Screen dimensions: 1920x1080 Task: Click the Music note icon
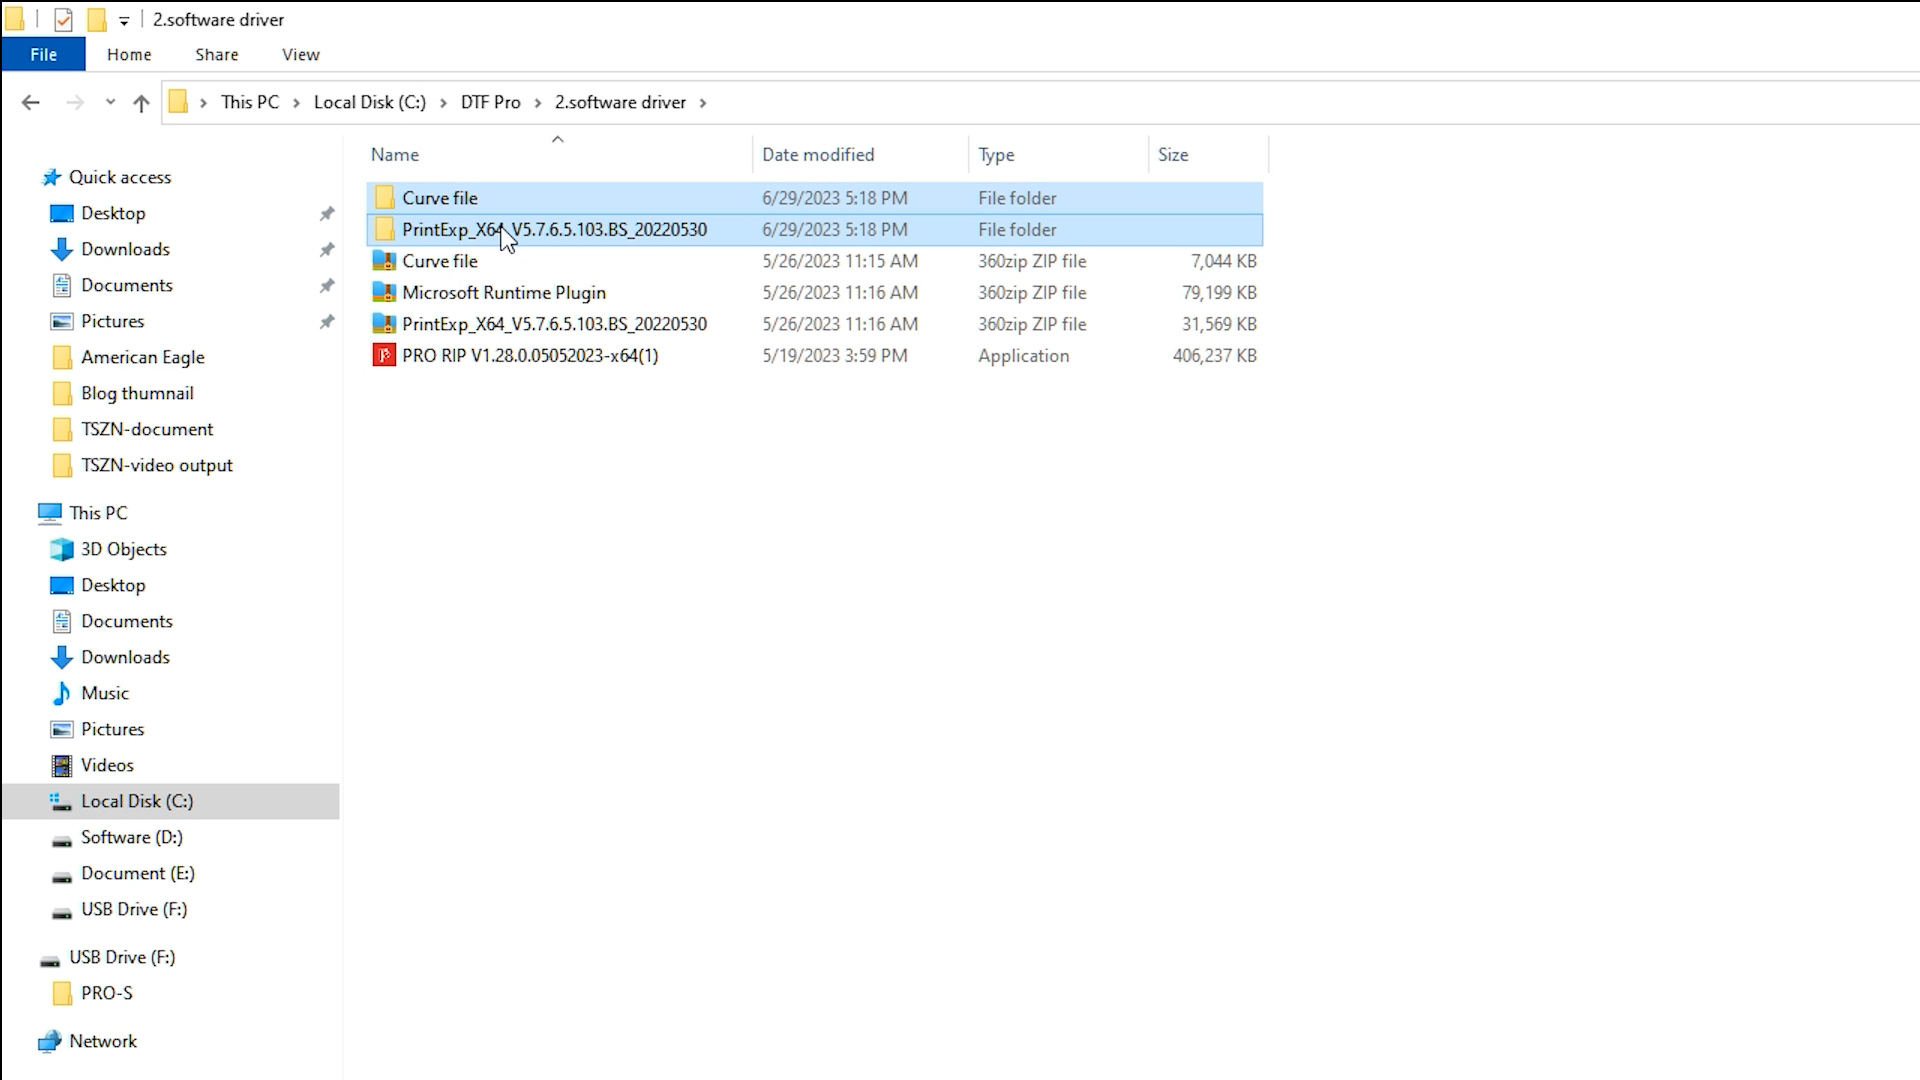coord(62,693)
